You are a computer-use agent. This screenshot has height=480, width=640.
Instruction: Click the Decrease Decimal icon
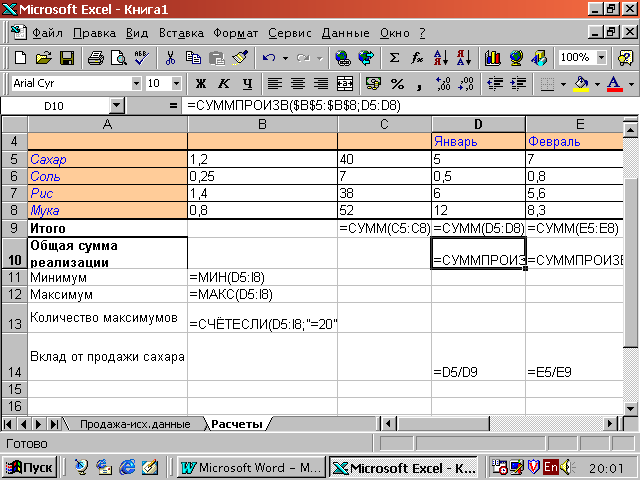pos(466,84)
